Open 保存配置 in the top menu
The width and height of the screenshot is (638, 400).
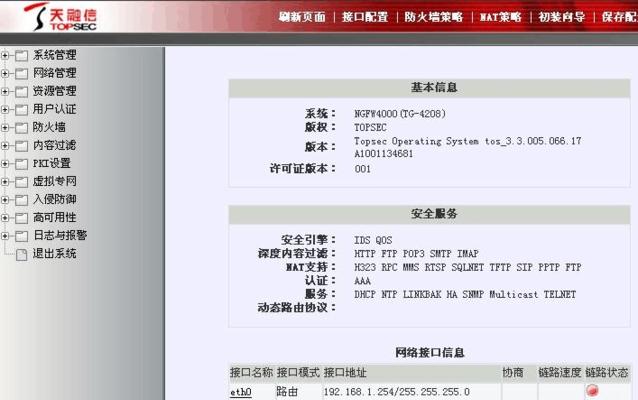point(619,17)
